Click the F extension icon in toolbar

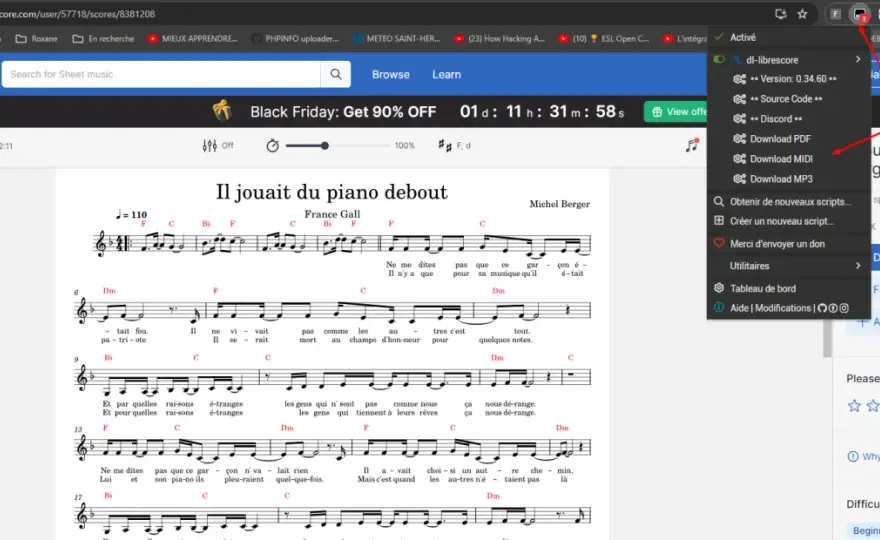click(836, 15)
